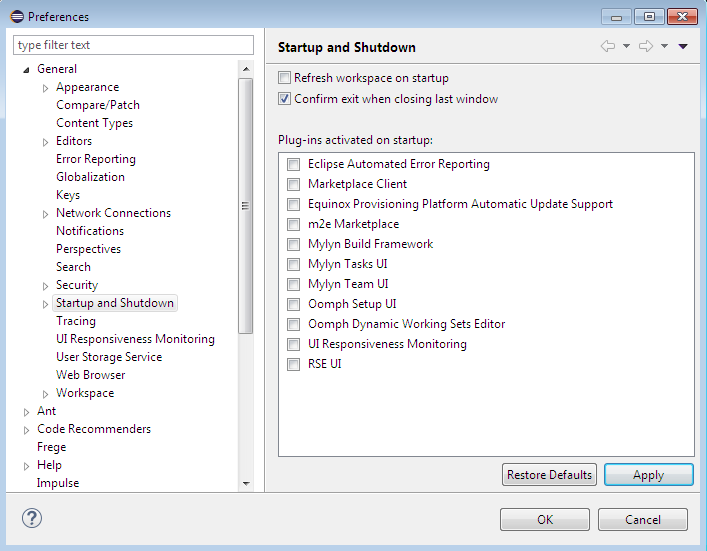Viewport: 707px width, 551px height.
Task: Select Compare/Patch in the tree
Action: coord(98,105)
